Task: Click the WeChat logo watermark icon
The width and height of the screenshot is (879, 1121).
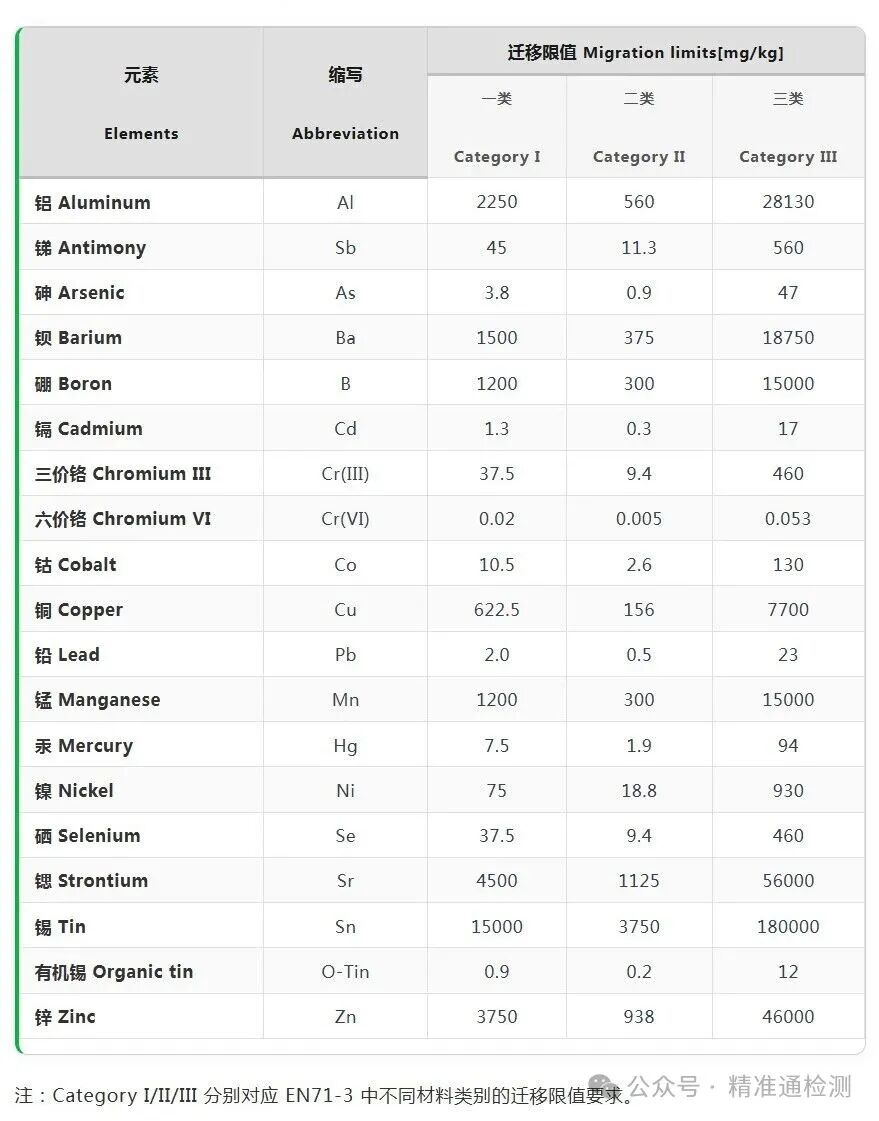Action: 604,1087
